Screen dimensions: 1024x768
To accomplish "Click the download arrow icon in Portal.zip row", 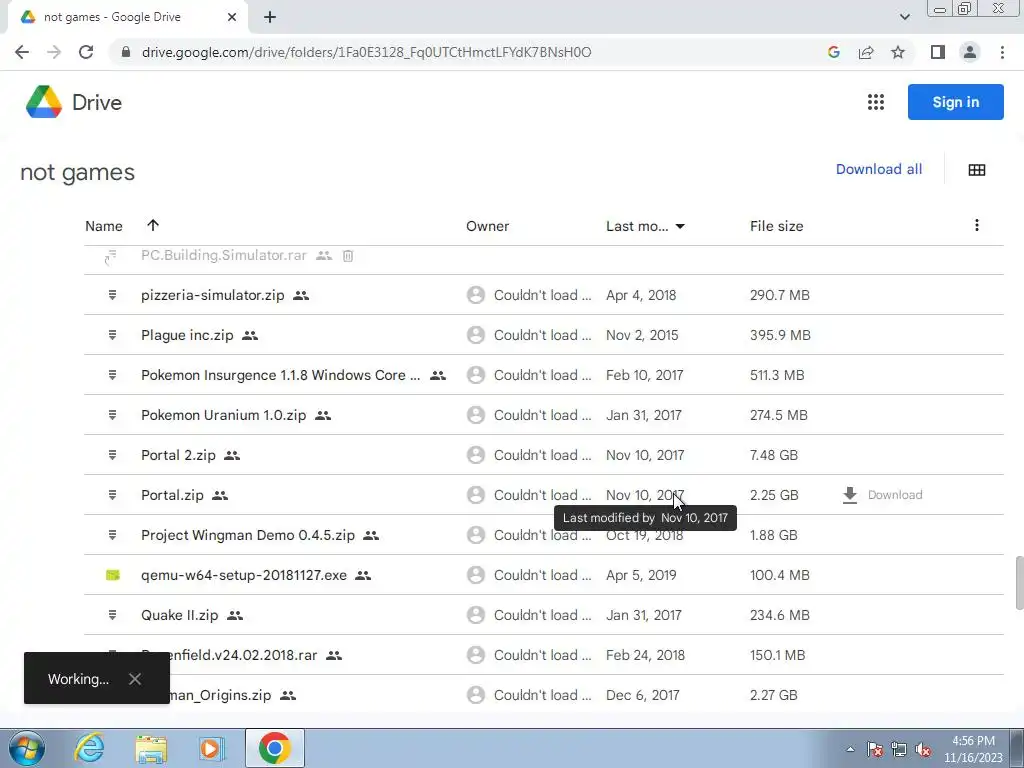I will [850, 495].
